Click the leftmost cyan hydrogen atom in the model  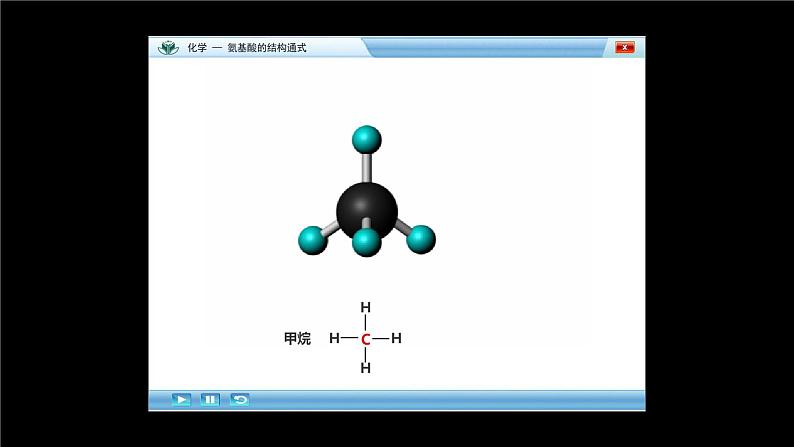click(313, 240)
